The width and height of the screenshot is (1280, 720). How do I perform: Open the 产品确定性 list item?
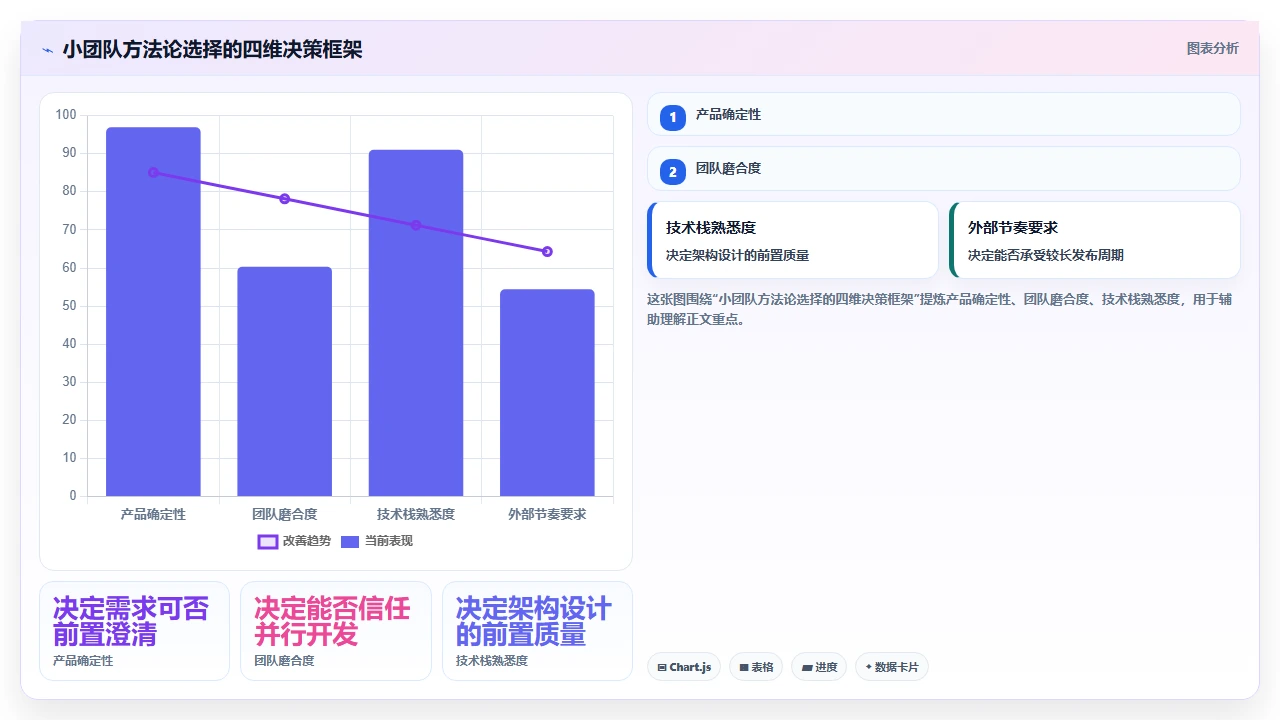click(944, 114)
